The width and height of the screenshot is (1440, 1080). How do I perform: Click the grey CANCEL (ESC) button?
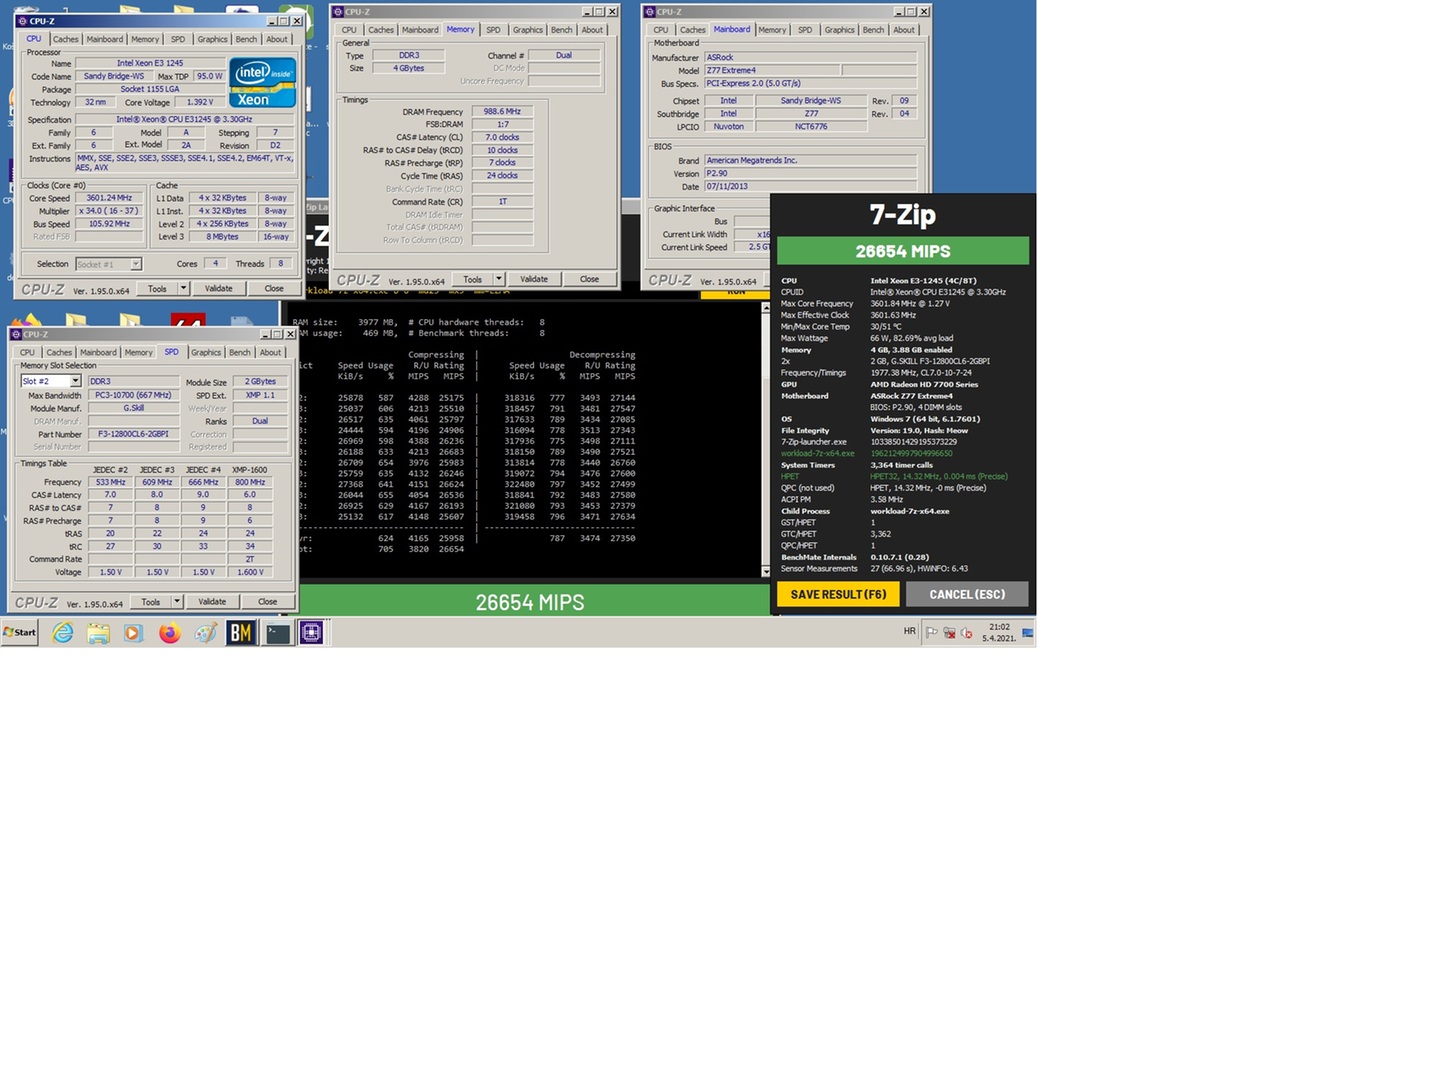point(967,594)
